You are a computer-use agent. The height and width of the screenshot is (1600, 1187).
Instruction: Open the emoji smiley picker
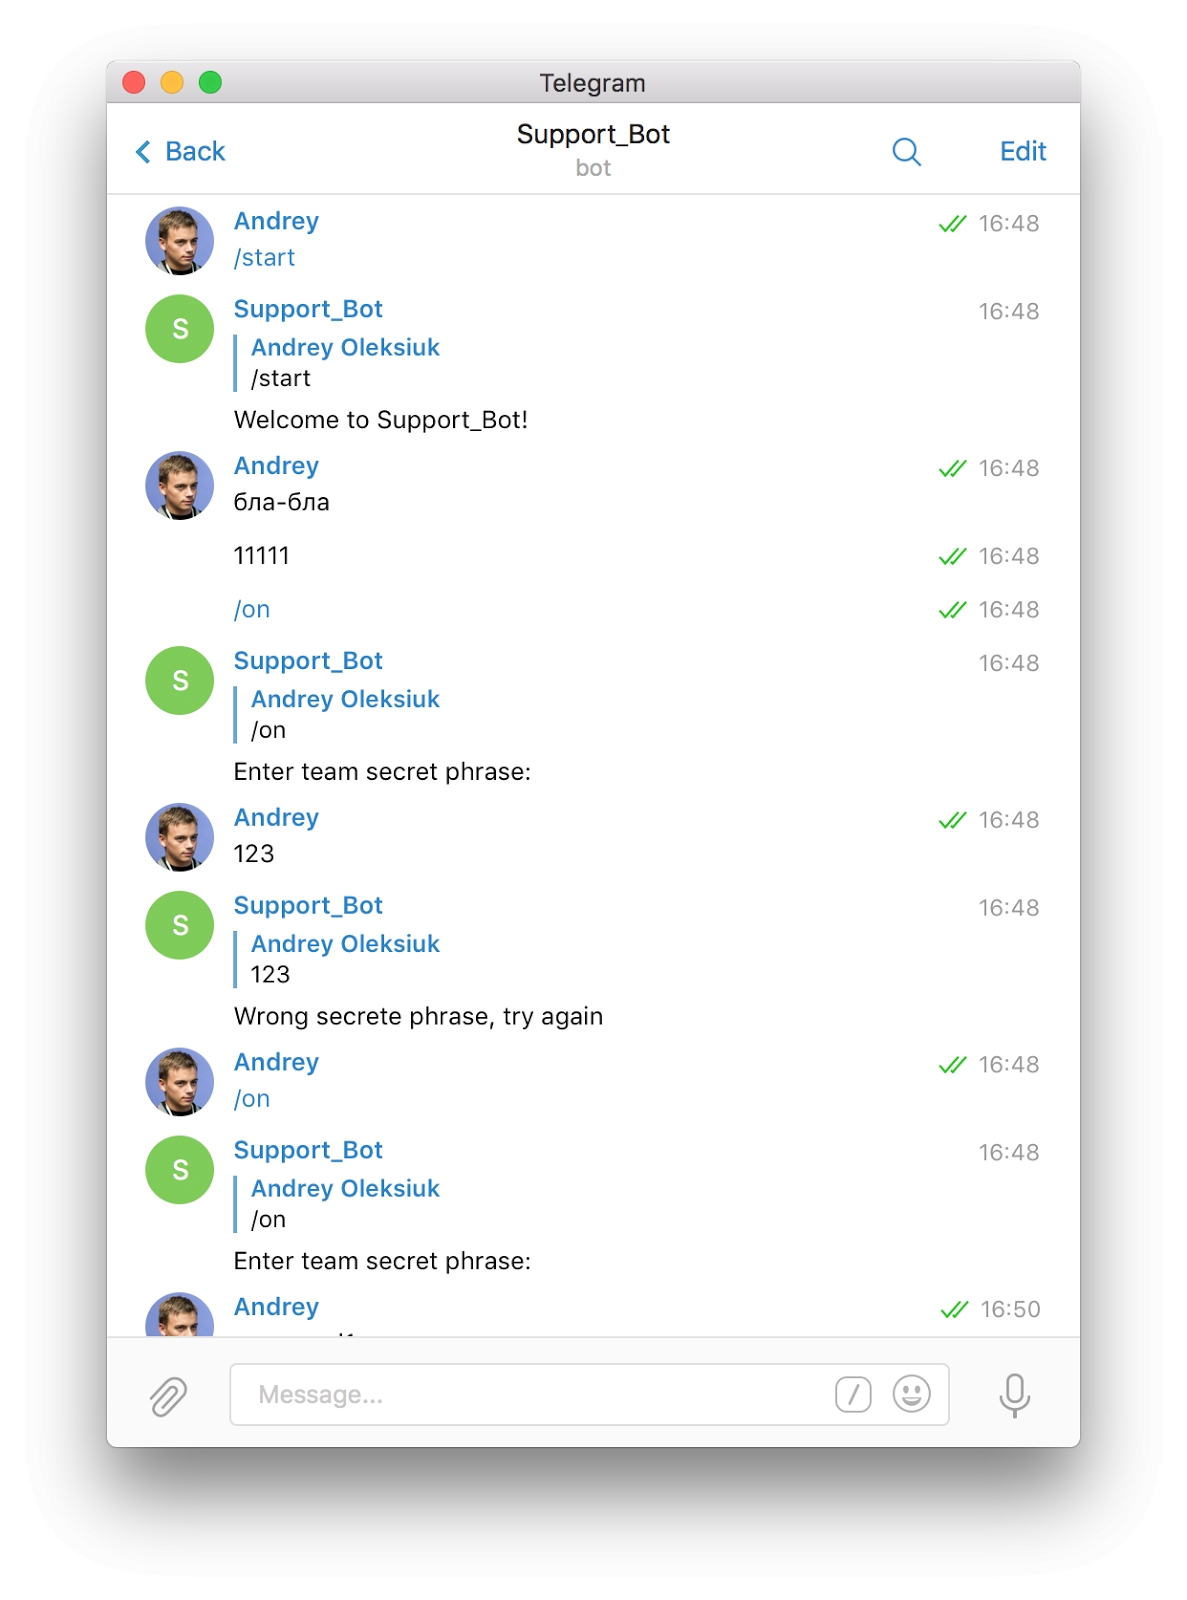(x=911, y=1394)
